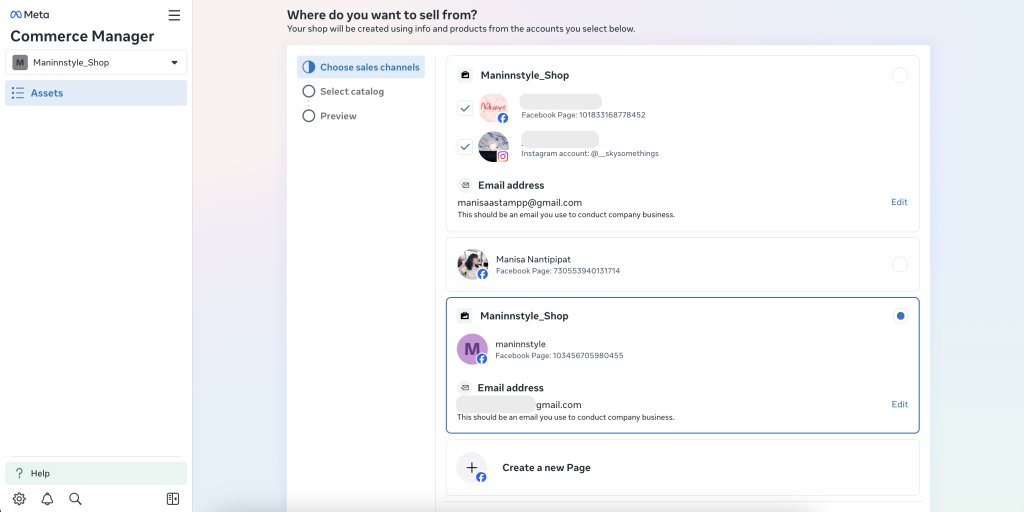Image resolution: width=1024 pixels, height=512 pixels.
Task: Uncheck the Instagram account checkbox
Action: click(x=465, y=147)
